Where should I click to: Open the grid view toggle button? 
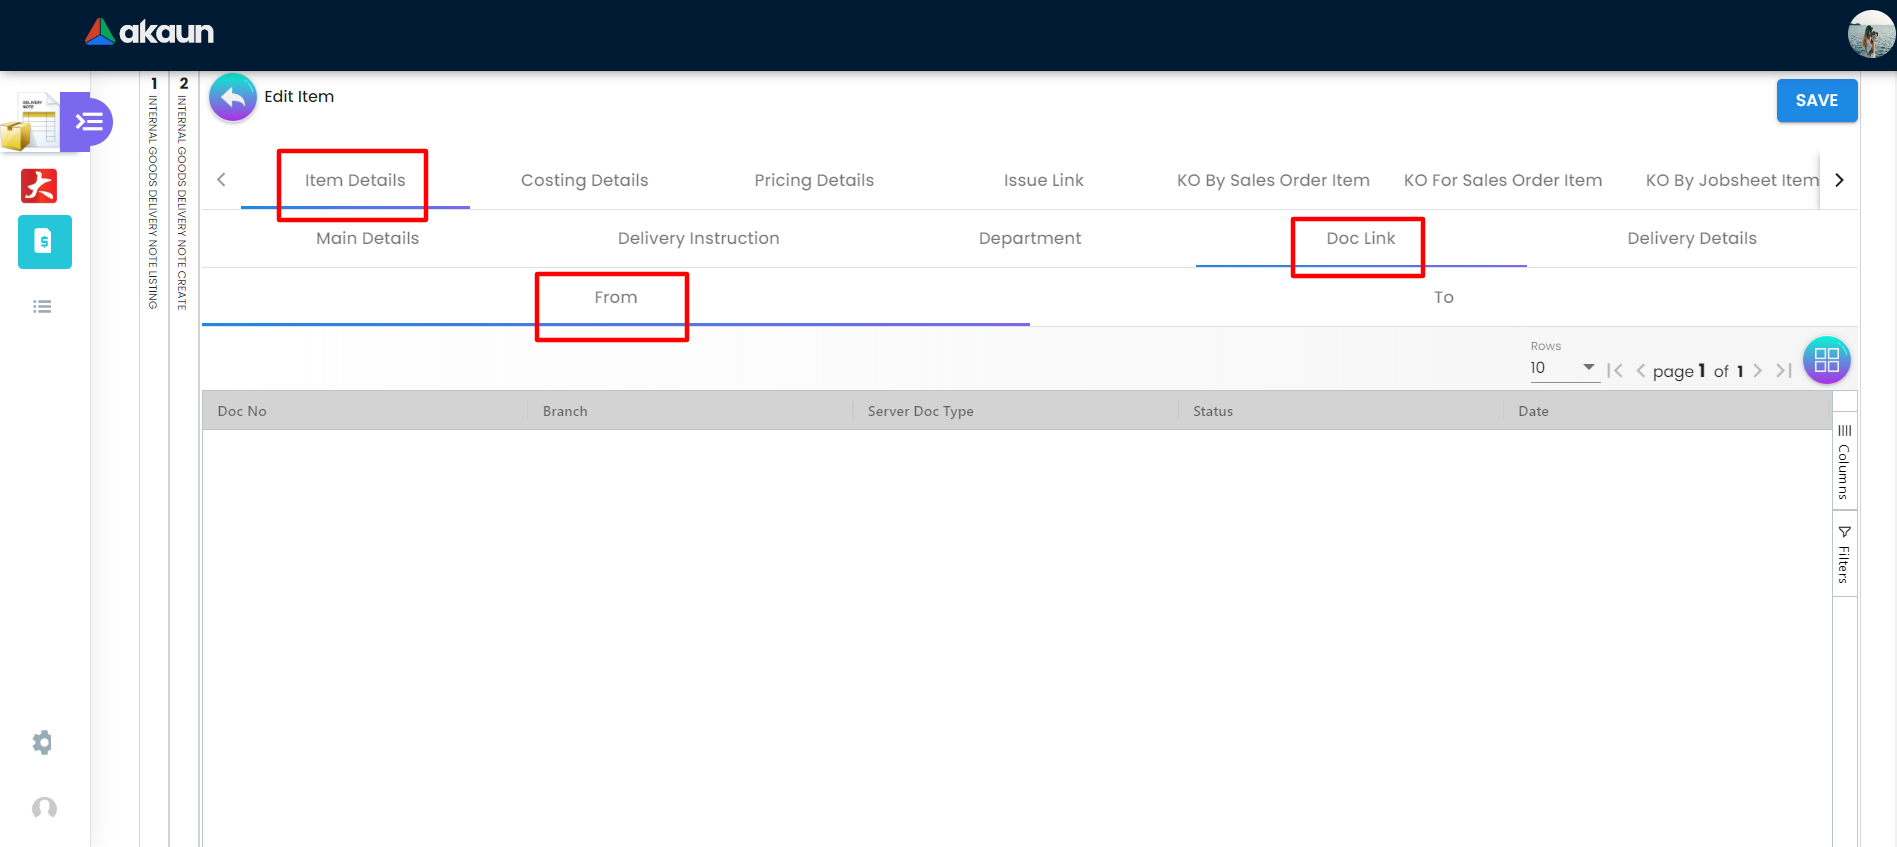click(x=1827, y=360)
